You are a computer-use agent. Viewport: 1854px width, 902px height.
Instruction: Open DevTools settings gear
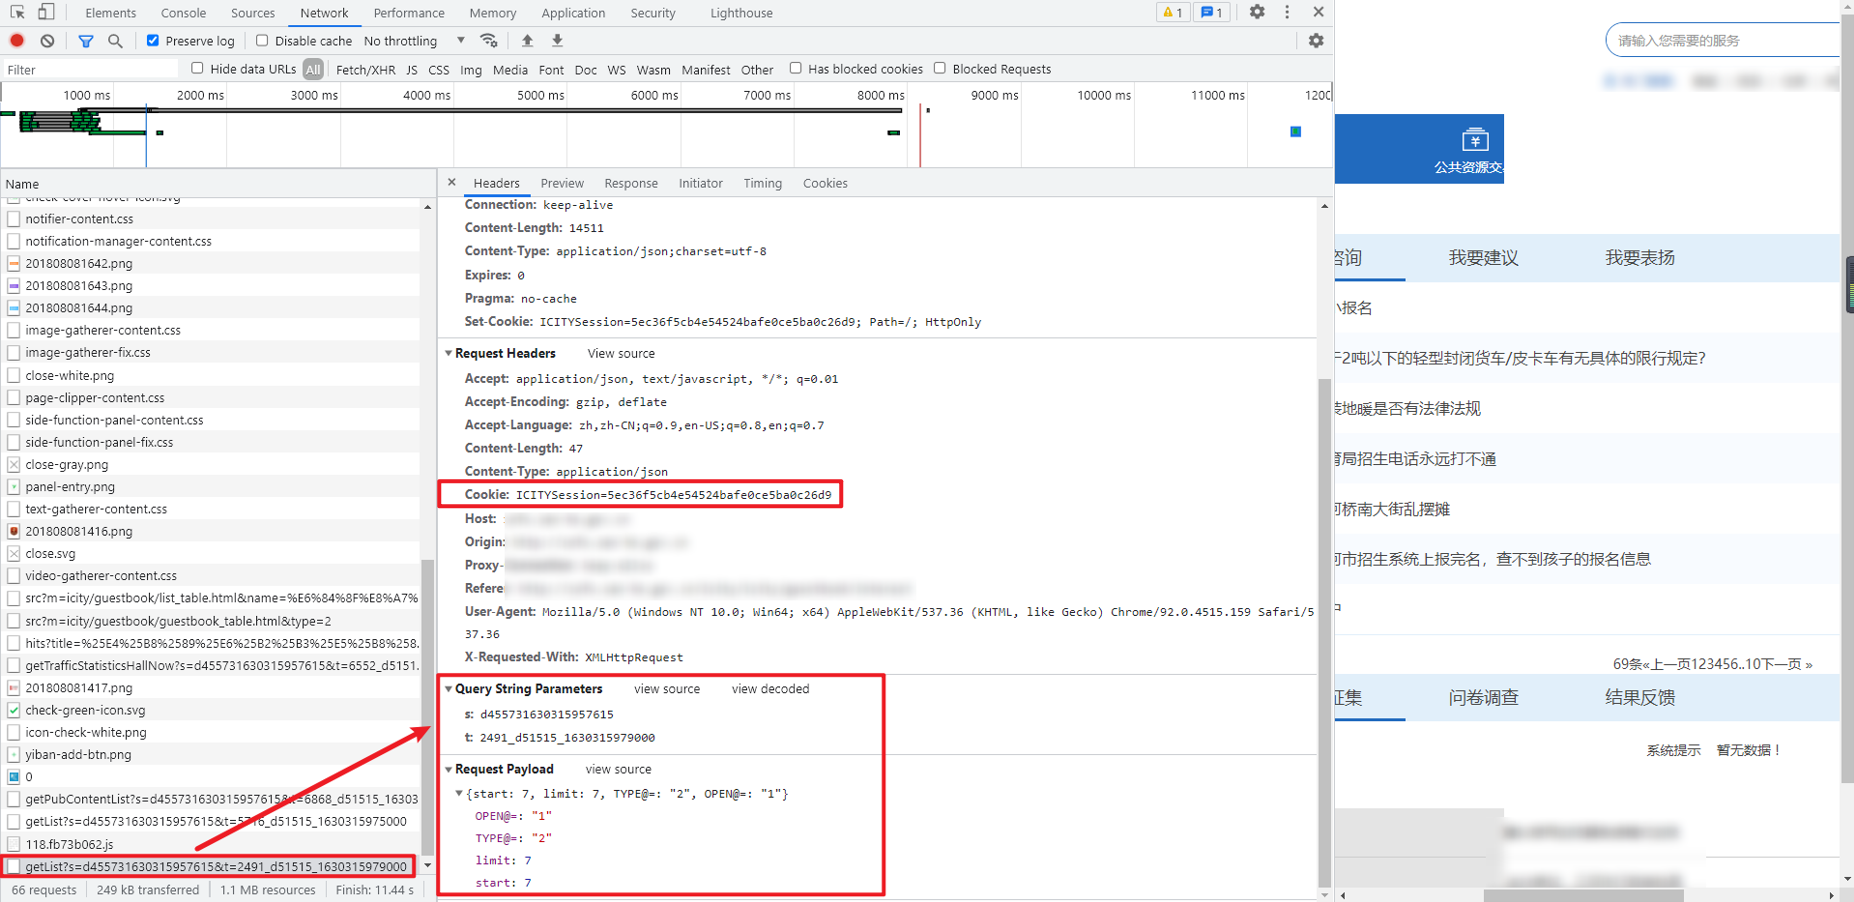click(x=1257, y=12)
